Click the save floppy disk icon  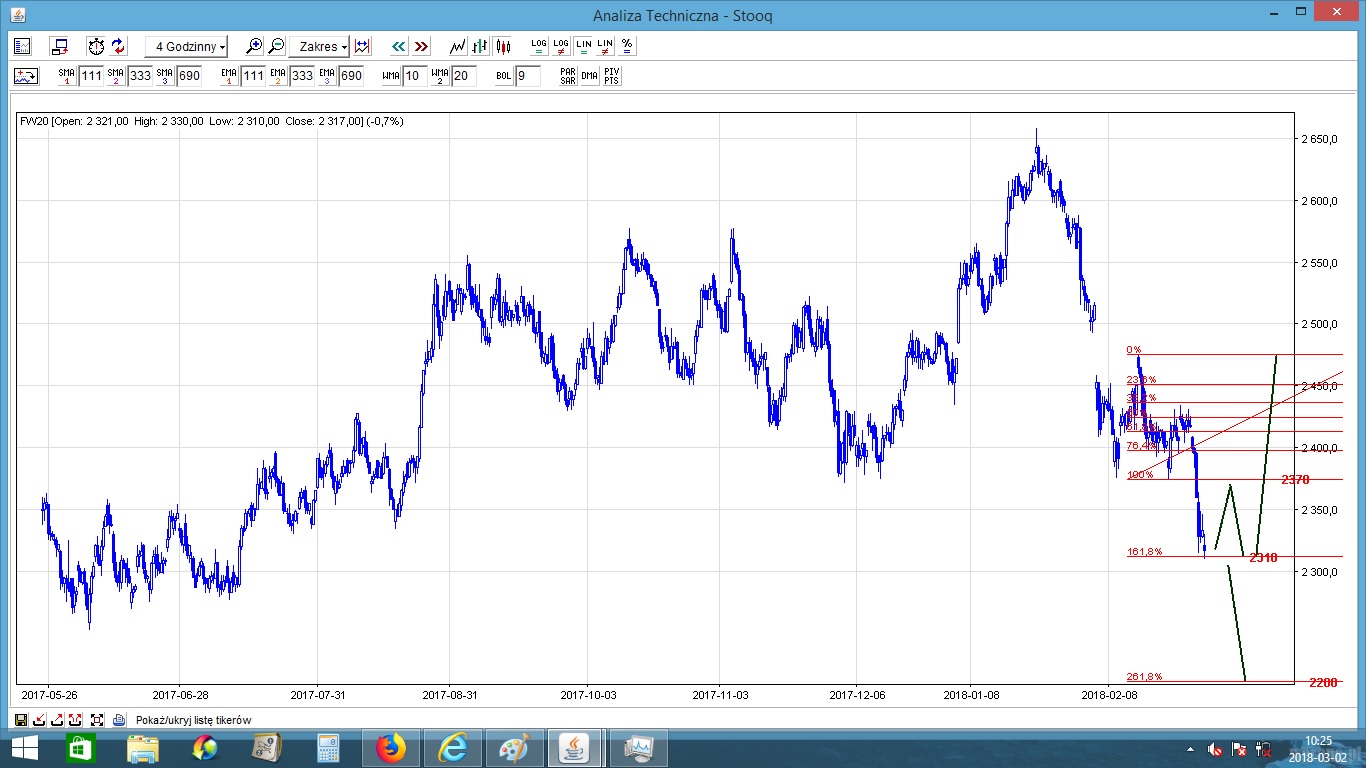pyautogui.click(x=20, y=720)
